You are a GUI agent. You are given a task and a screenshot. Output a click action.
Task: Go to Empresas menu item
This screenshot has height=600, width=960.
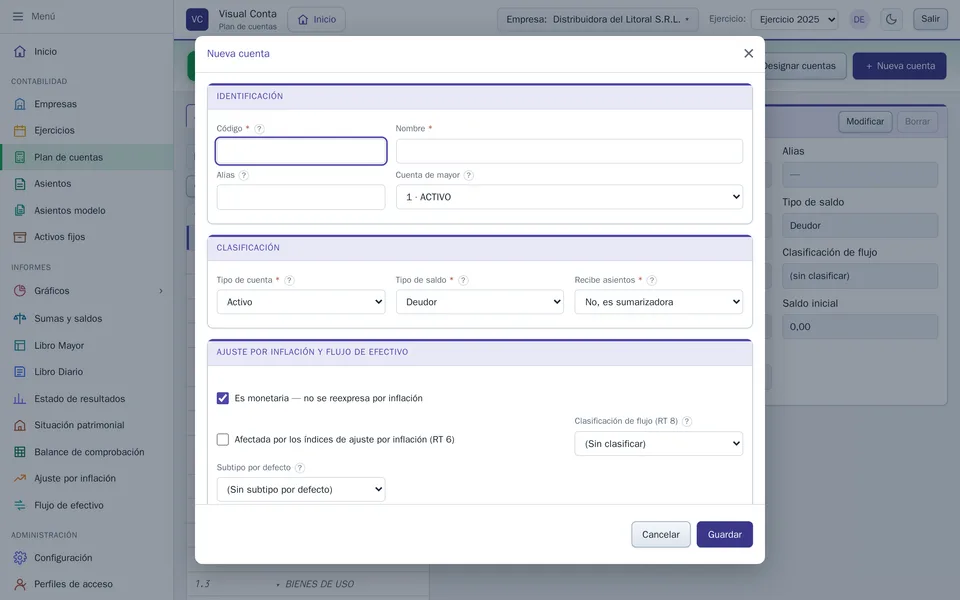point(87,104)
